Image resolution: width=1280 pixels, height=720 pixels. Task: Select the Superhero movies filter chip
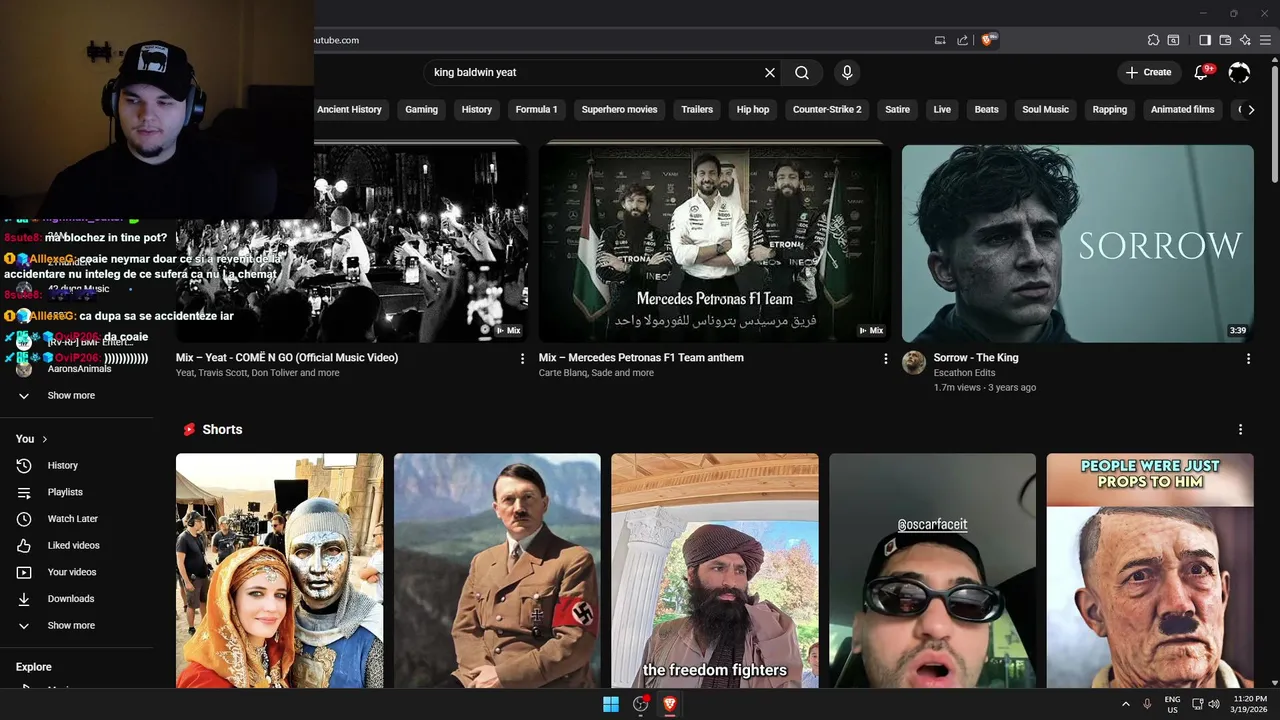tap(619, 110)
